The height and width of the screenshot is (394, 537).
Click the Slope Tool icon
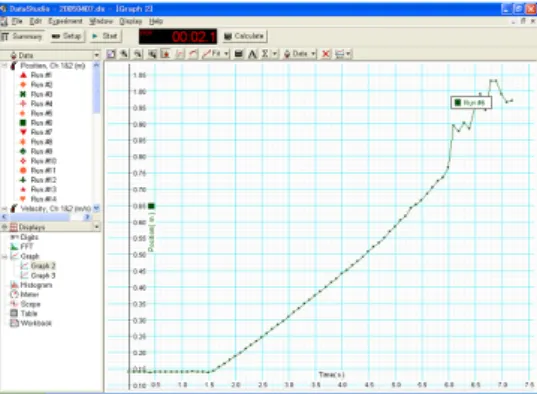point(179,54)
